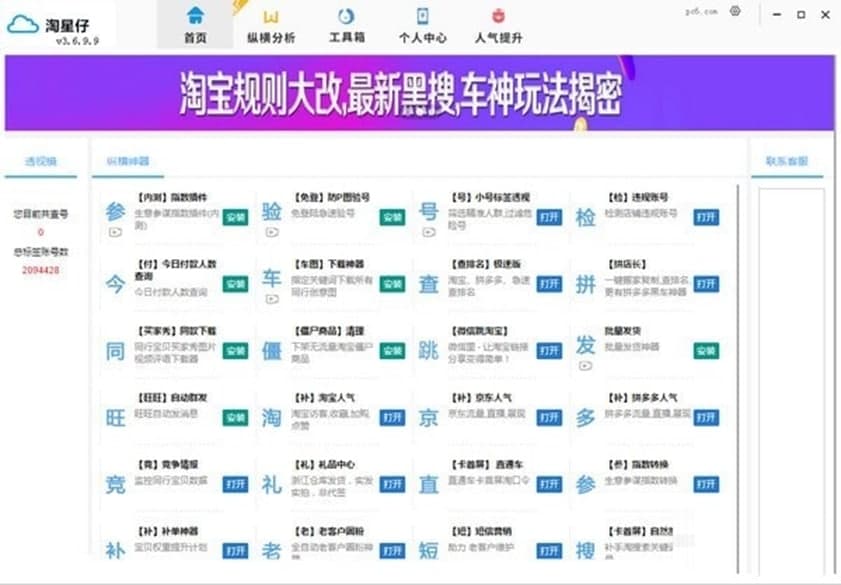Open 【补】淘宝人气
The height and width of the screenshot is (585, 841).
(393, 417)
